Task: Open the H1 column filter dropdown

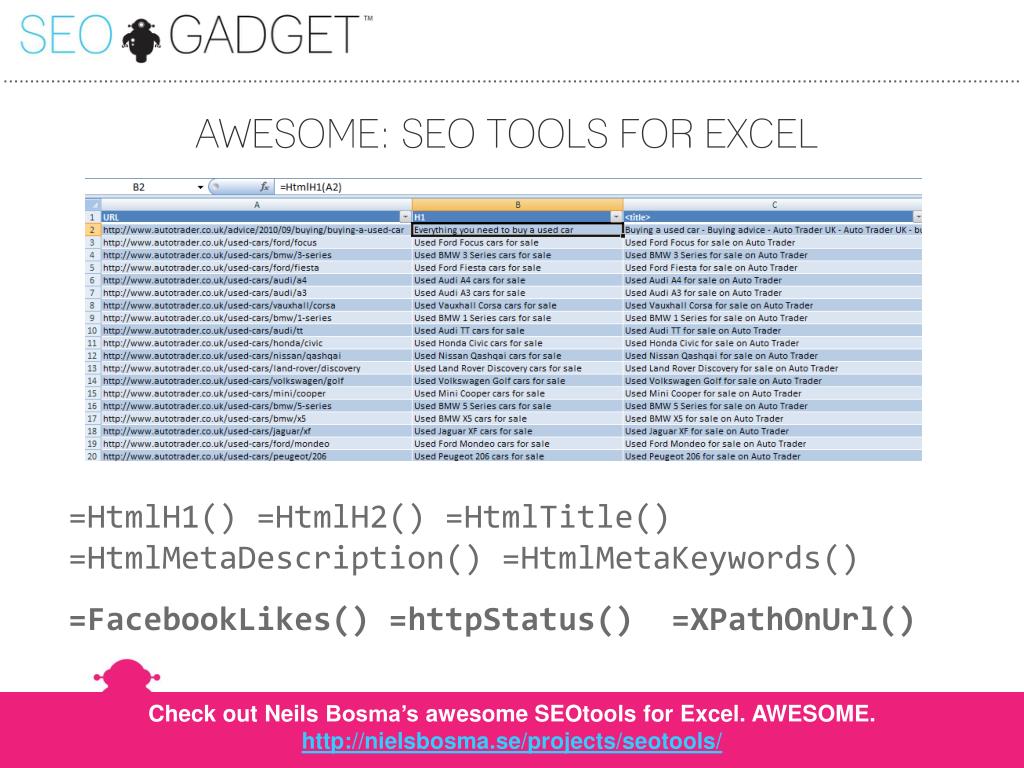Action: tap(616, 217)
